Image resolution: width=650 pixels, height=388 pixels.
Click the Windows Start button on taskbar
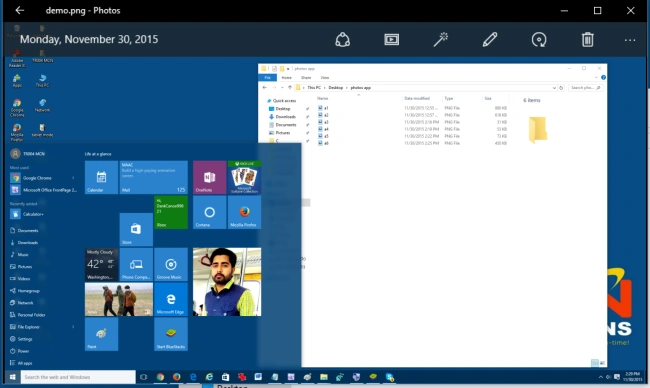tap(12, 377)
